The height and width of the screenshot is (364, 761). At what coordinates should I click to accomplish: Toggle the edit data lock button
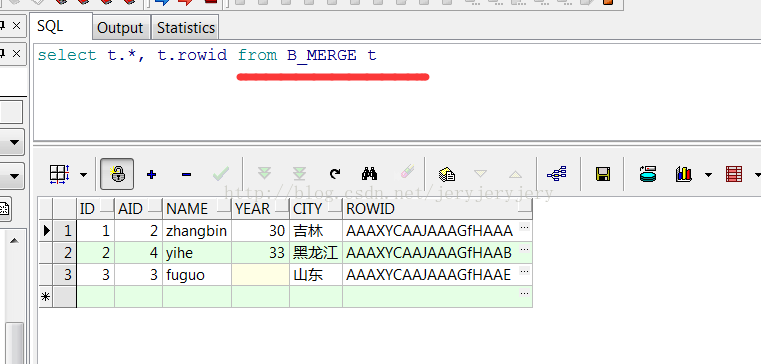(x=117, y=174)
